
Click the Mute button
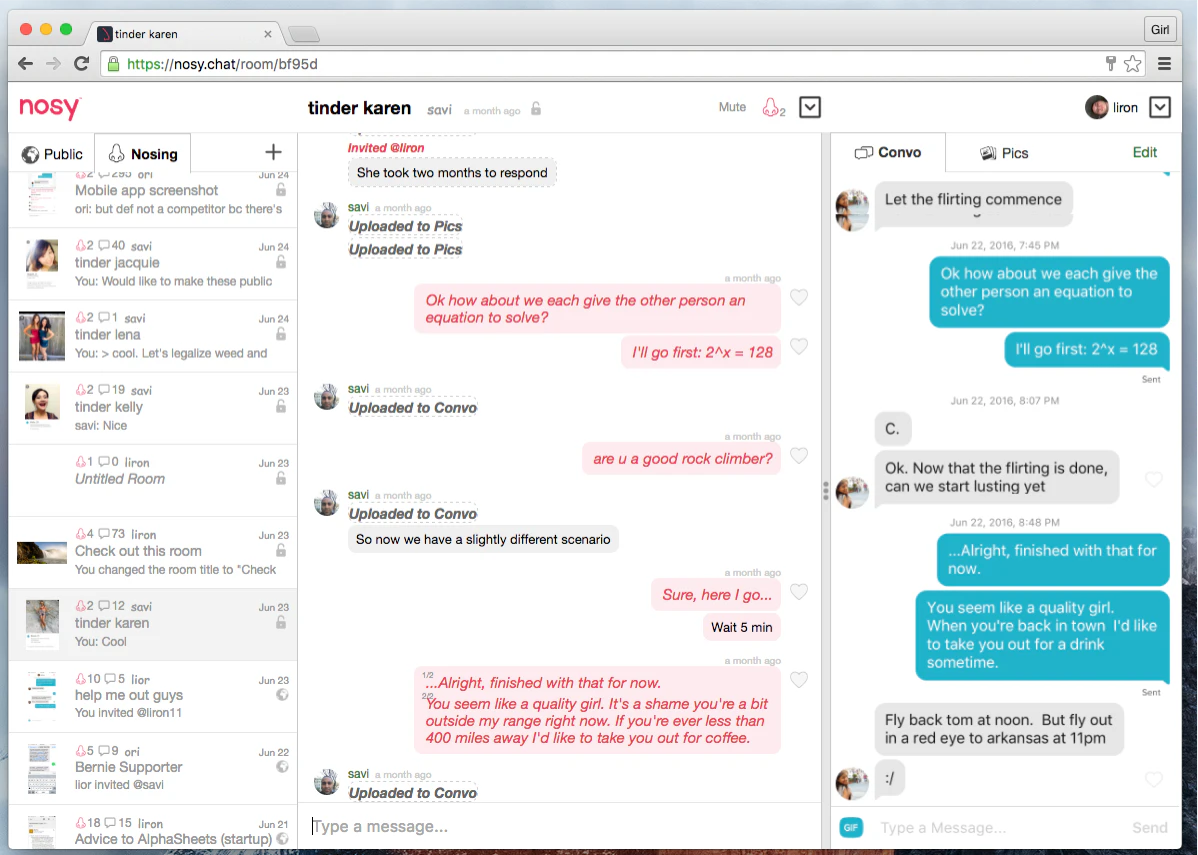click(x=732, y=108)
